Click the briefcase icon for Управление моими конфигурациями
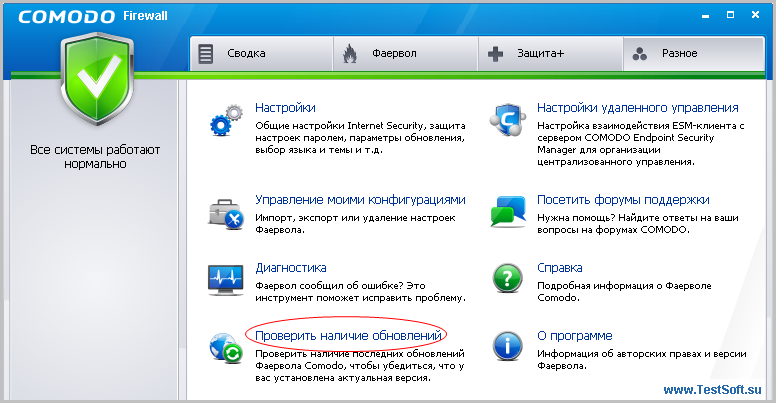776x403 pixels. point(226,213)
